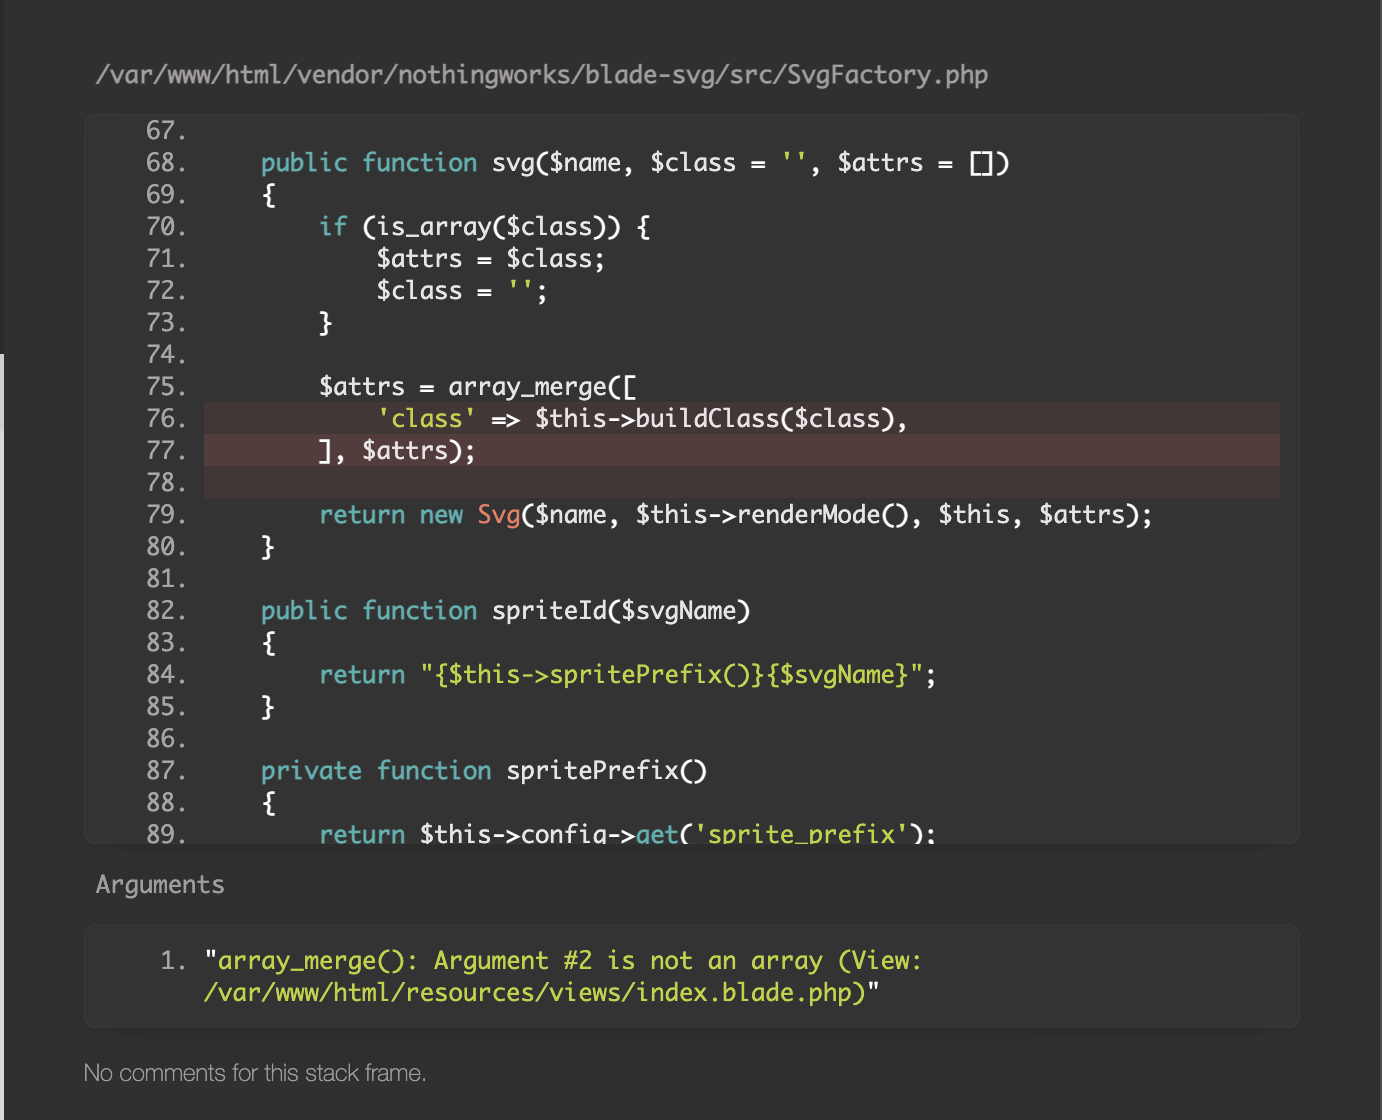Click line number 88.
The image size is (1382, 1120).
tap(166, 803)
